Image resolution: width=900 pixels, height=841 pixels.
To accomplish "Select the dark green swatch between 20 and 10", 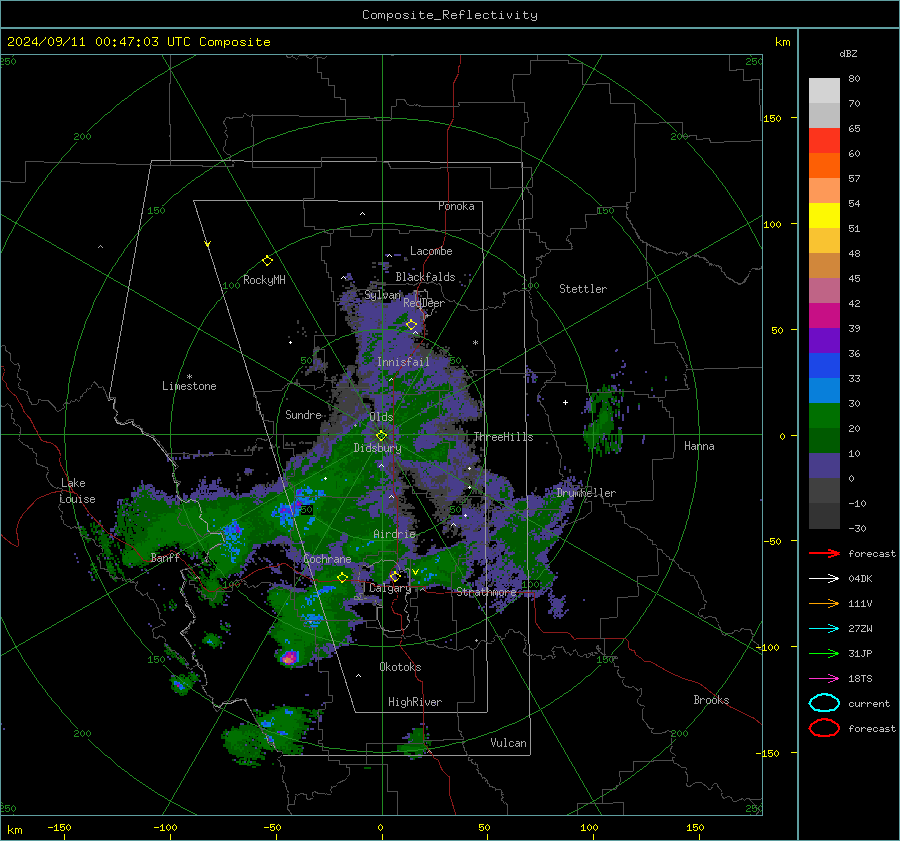I will [x=824, y=441].
